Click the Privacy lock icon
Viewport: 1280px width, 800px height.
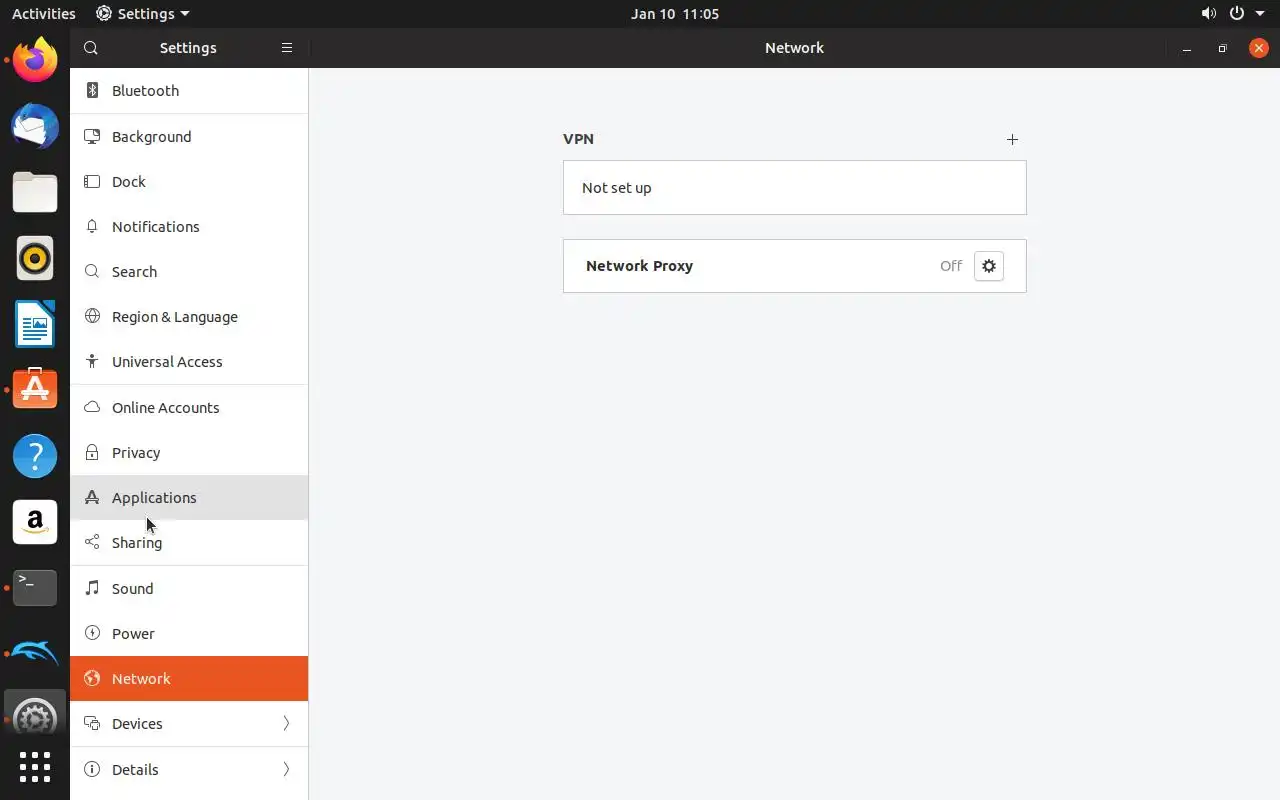coord(92,452)
